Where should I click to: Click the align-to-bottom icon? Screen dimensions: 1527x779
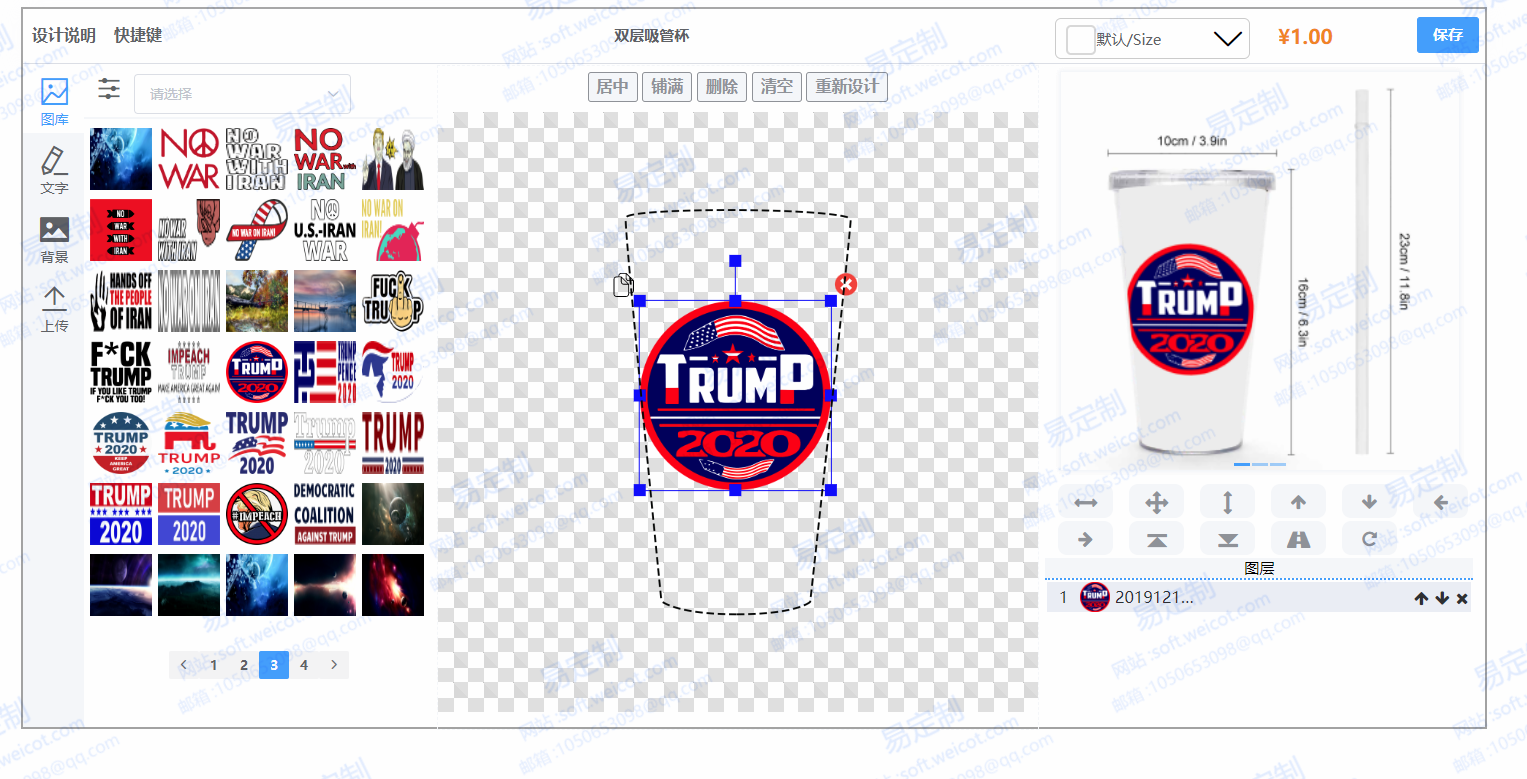[1227, 539]
